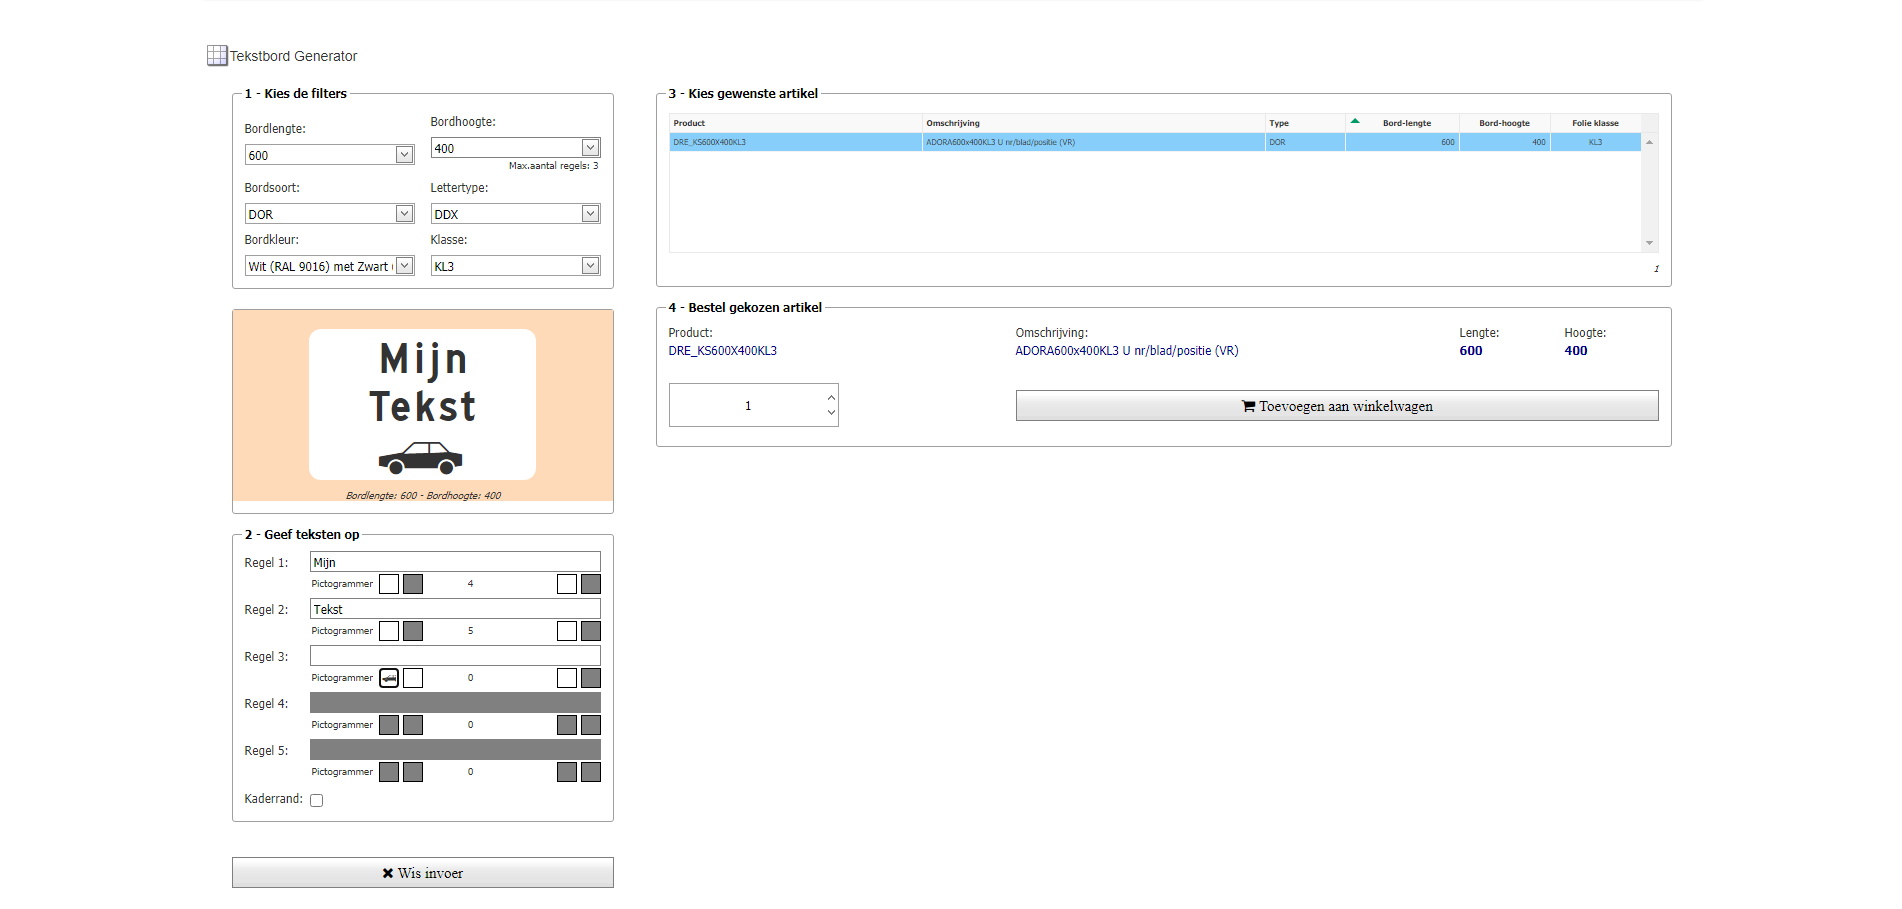Click the page number 1 below the article table
The image size is (1902, 909).
coord(1656,269)
